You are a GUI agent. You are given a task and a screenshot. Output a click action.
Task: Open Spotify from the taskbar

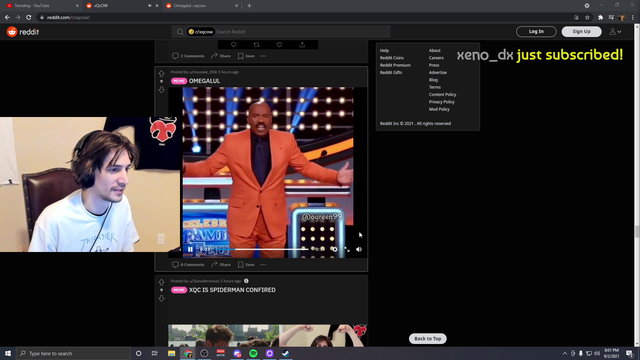tap(253, 353)
